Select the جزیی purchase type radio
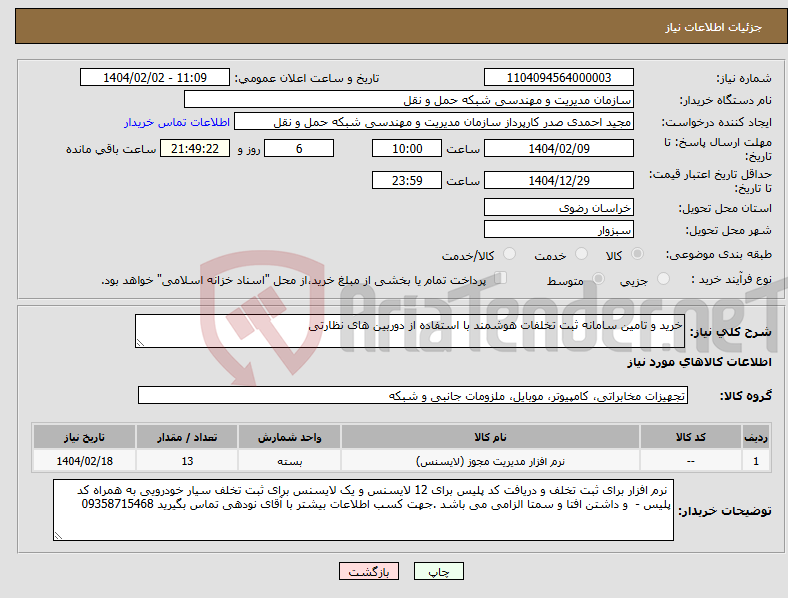Screen dimensions: 788x598 [x=663, y=279]
